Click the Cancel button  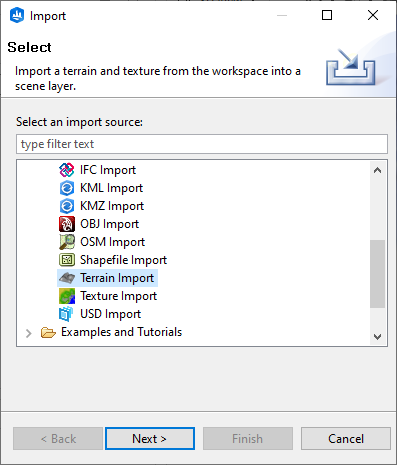[x=346, y=439]
